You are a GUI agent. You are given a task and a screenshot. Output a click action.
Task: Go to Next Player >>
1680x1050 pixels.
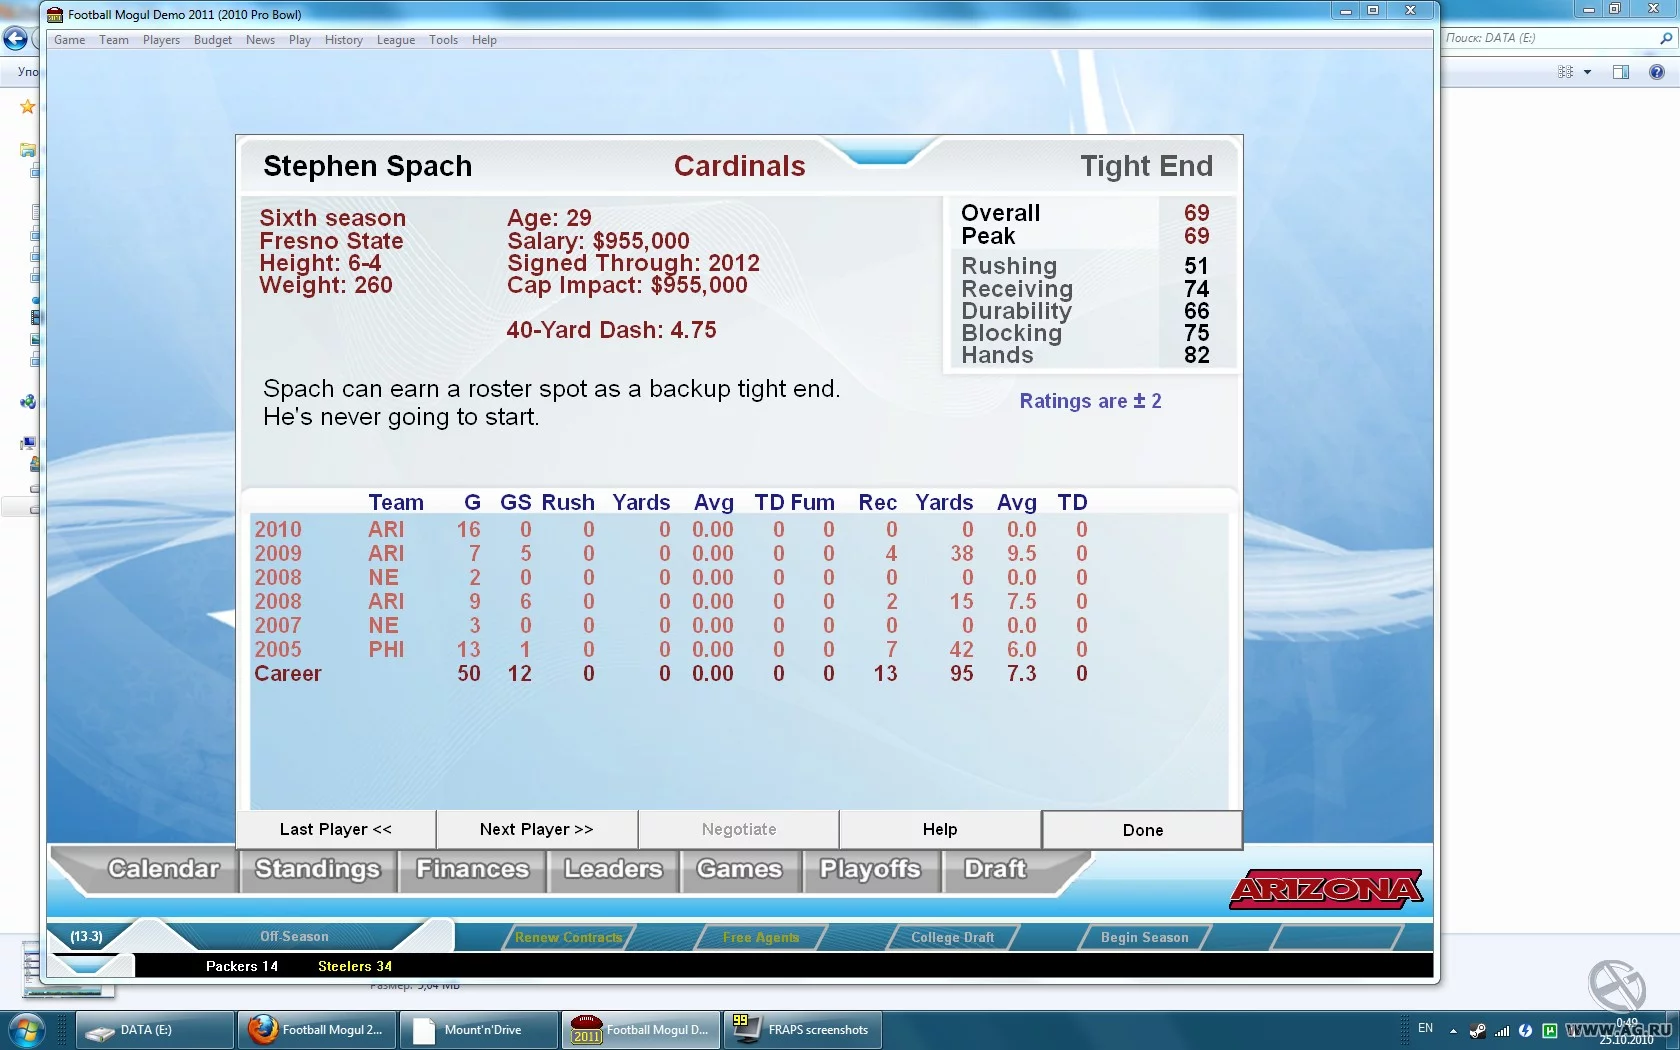pos(537,829)
